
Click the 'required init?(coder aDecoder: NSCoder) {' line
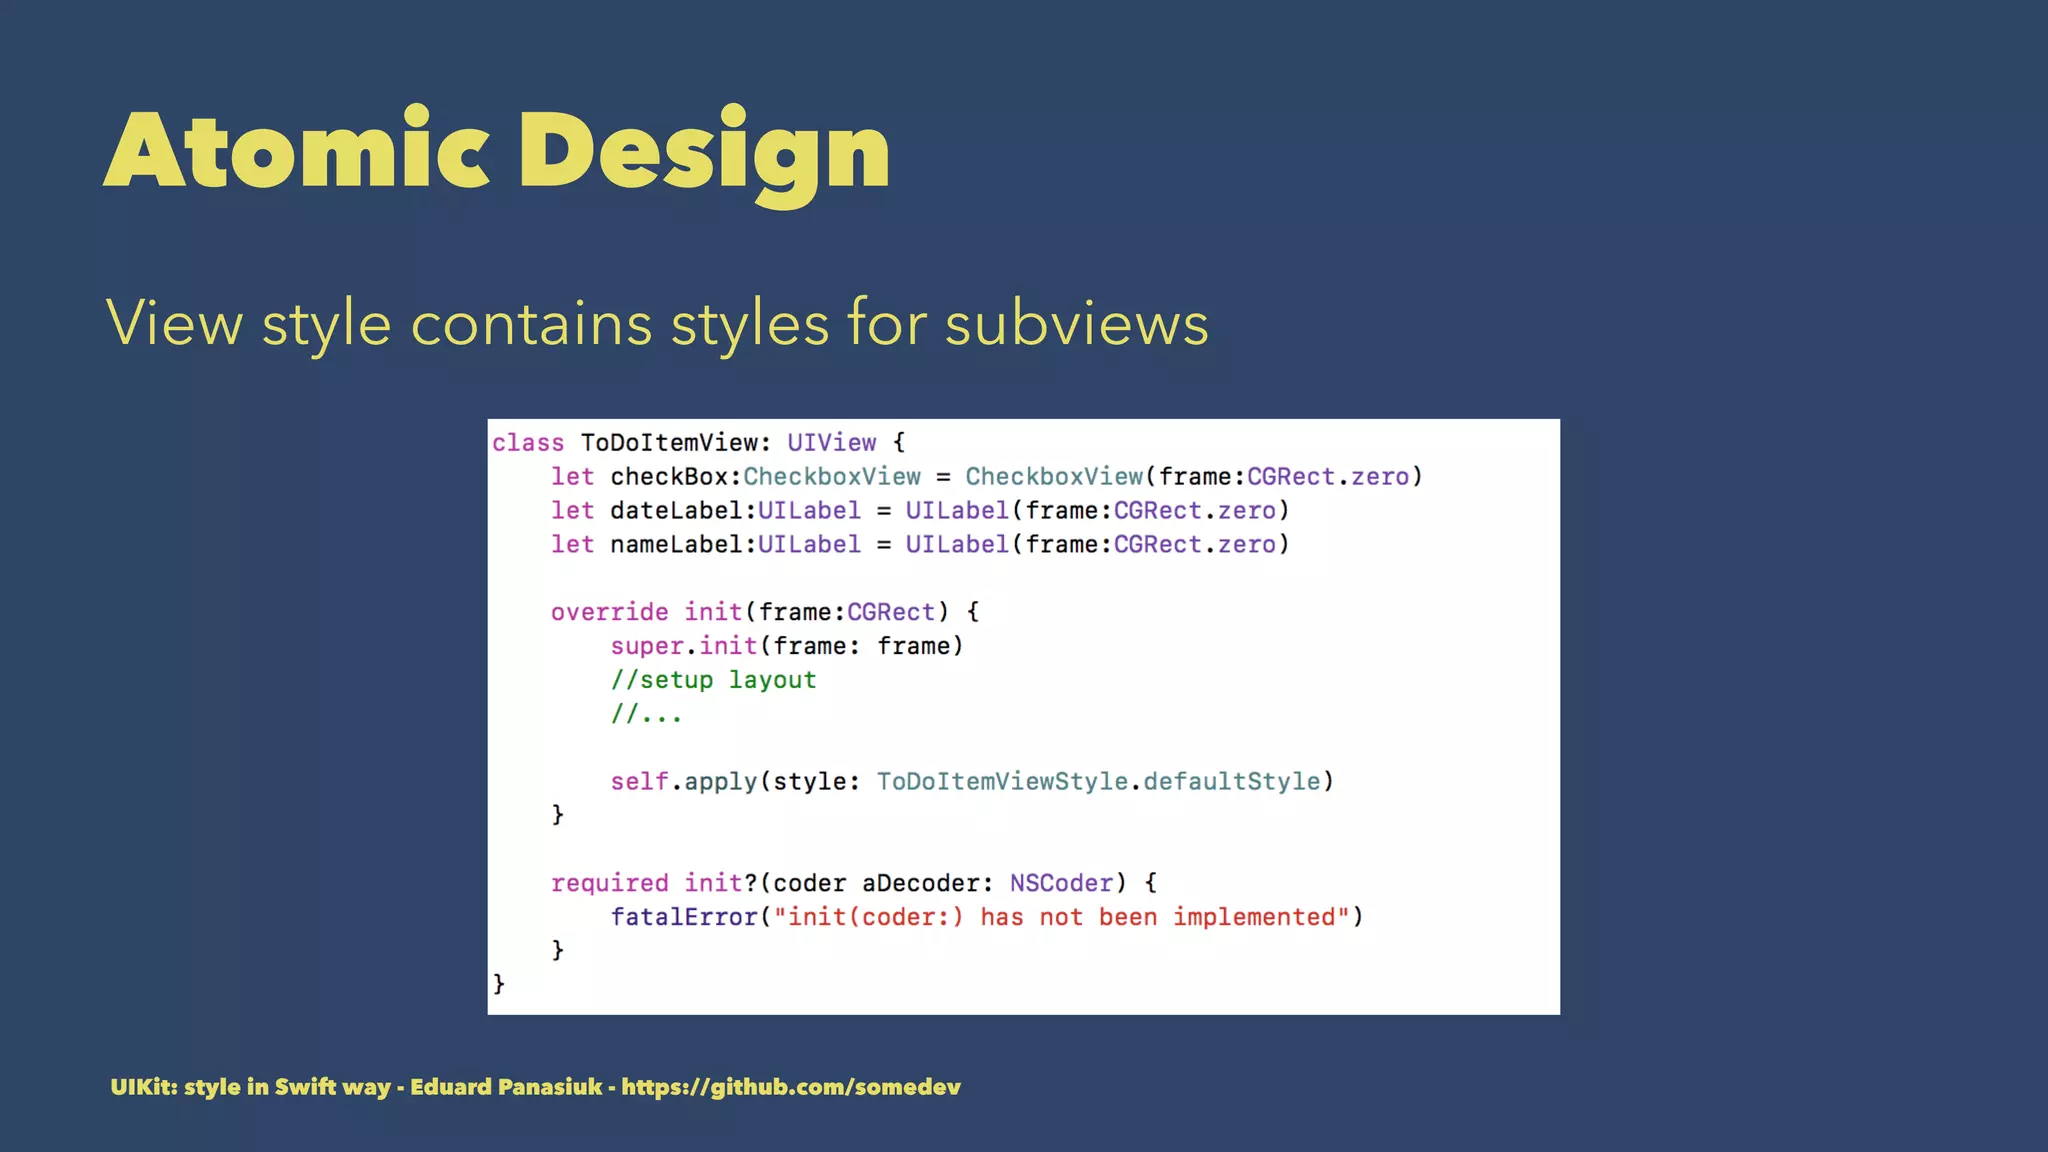coord(854,883)
